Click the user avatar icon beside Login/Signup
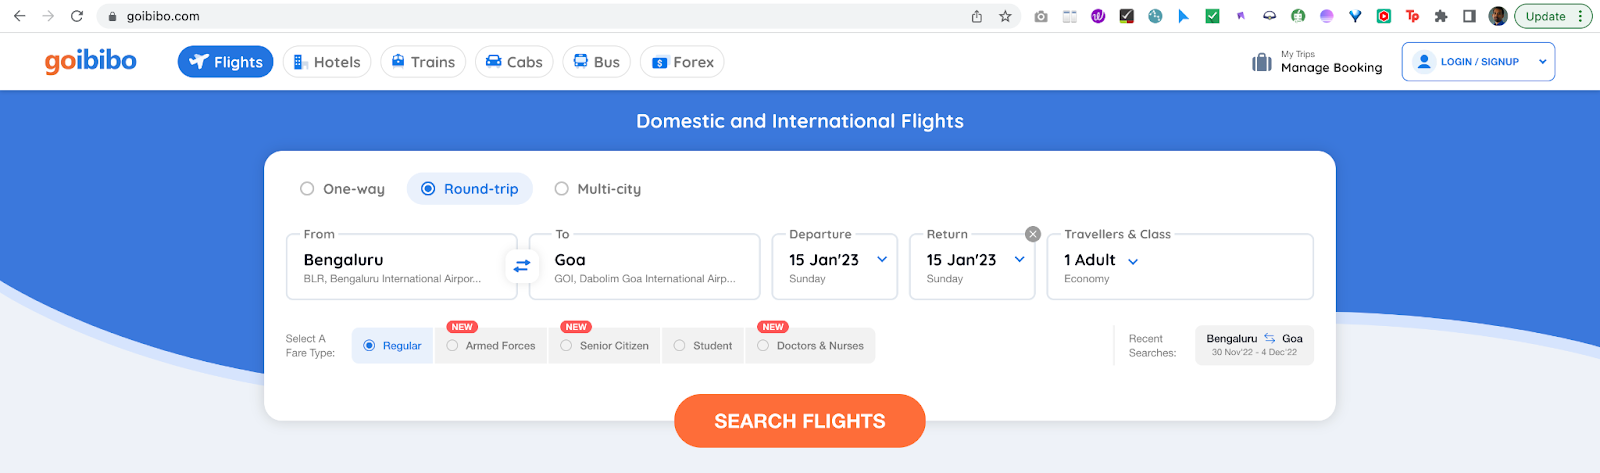The width and height of the screenshot is (1600, 473). pyautogui.click(x=1424, y=62)
